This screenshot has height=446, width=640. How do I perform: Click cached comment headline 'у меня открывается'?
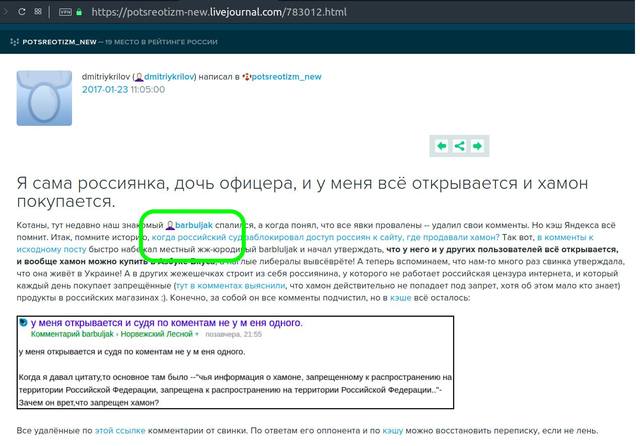[167, 323]
